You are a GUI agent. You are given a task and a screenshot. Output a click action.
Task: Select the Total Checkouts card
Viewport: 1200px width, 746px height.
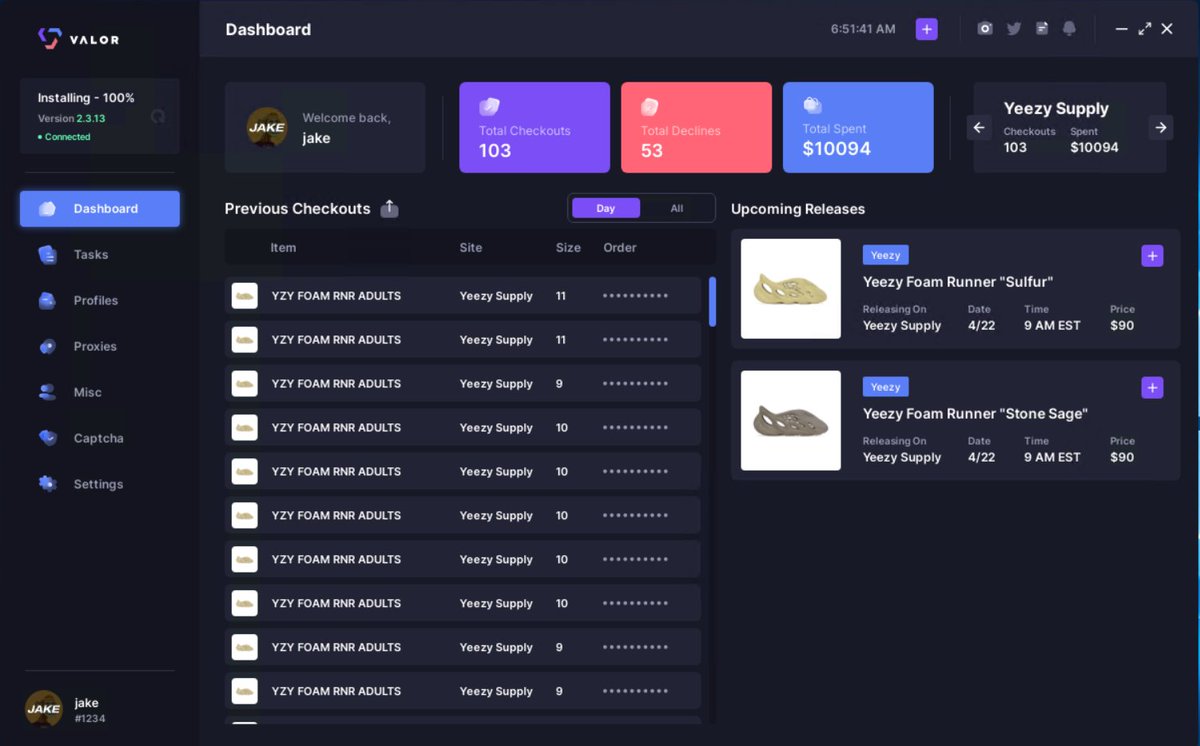point(535,128)
